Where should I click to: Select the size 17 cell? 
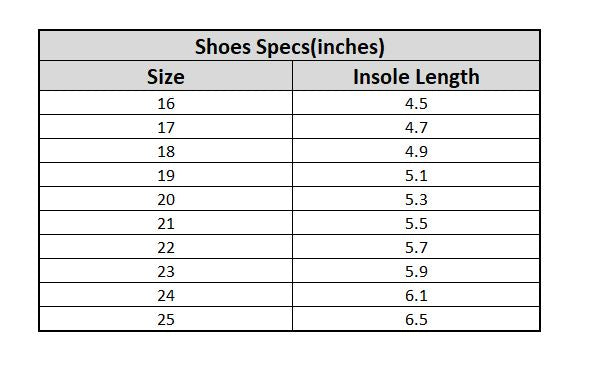[x=166, y=127]
